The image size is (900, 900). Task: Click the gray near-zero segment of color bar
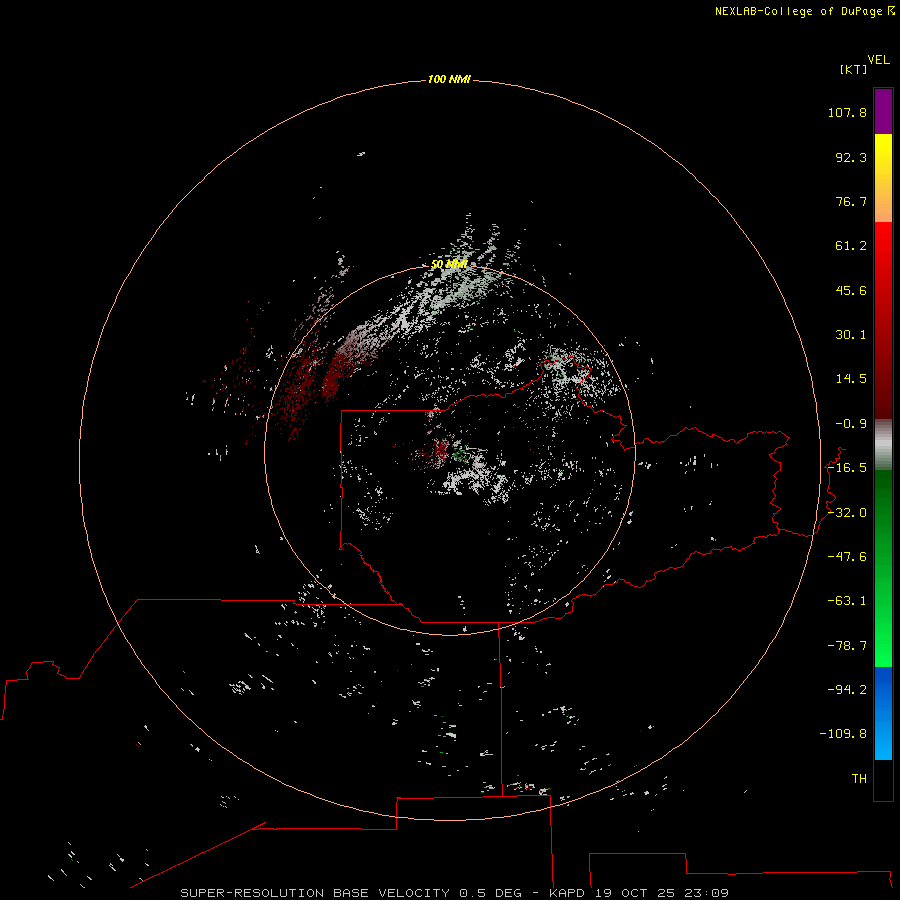(883, 445)
